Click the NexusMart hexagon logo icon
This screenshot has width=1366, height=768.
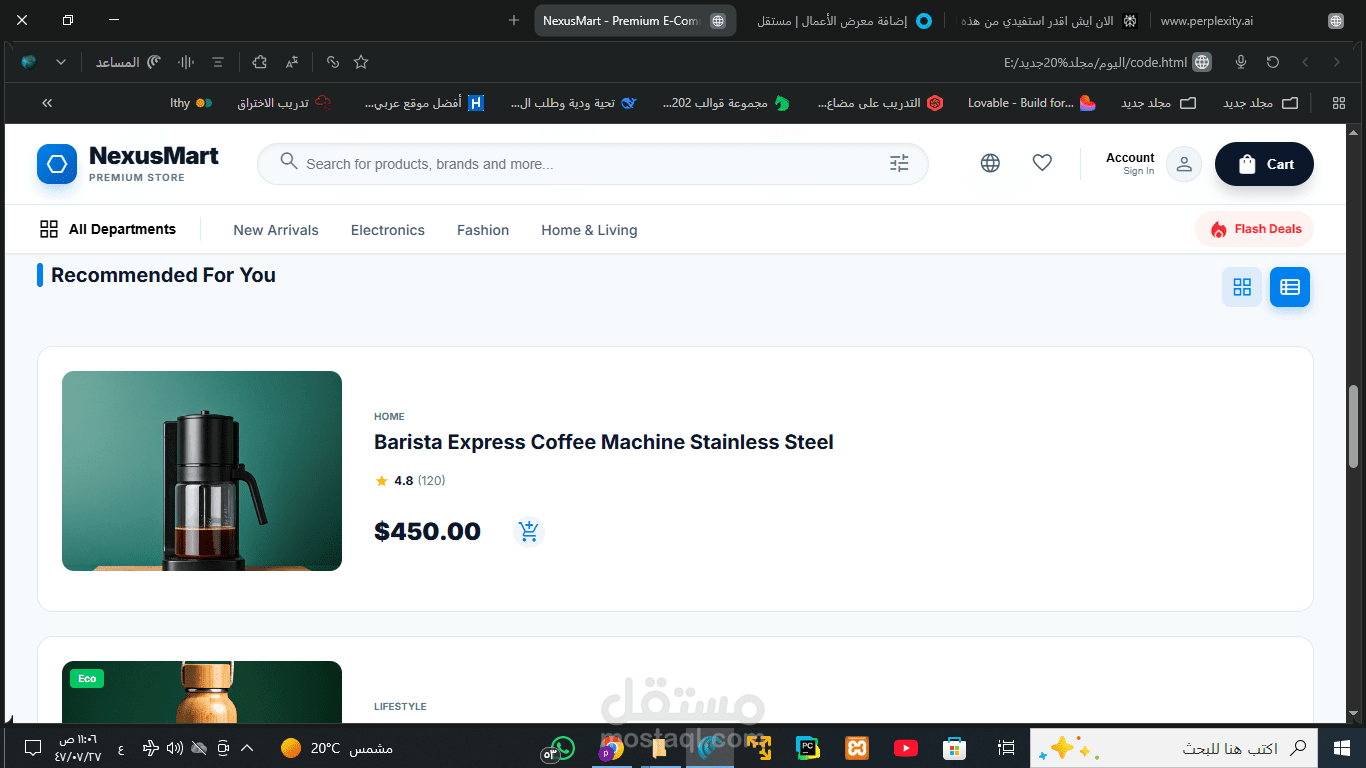coord(57,164)
